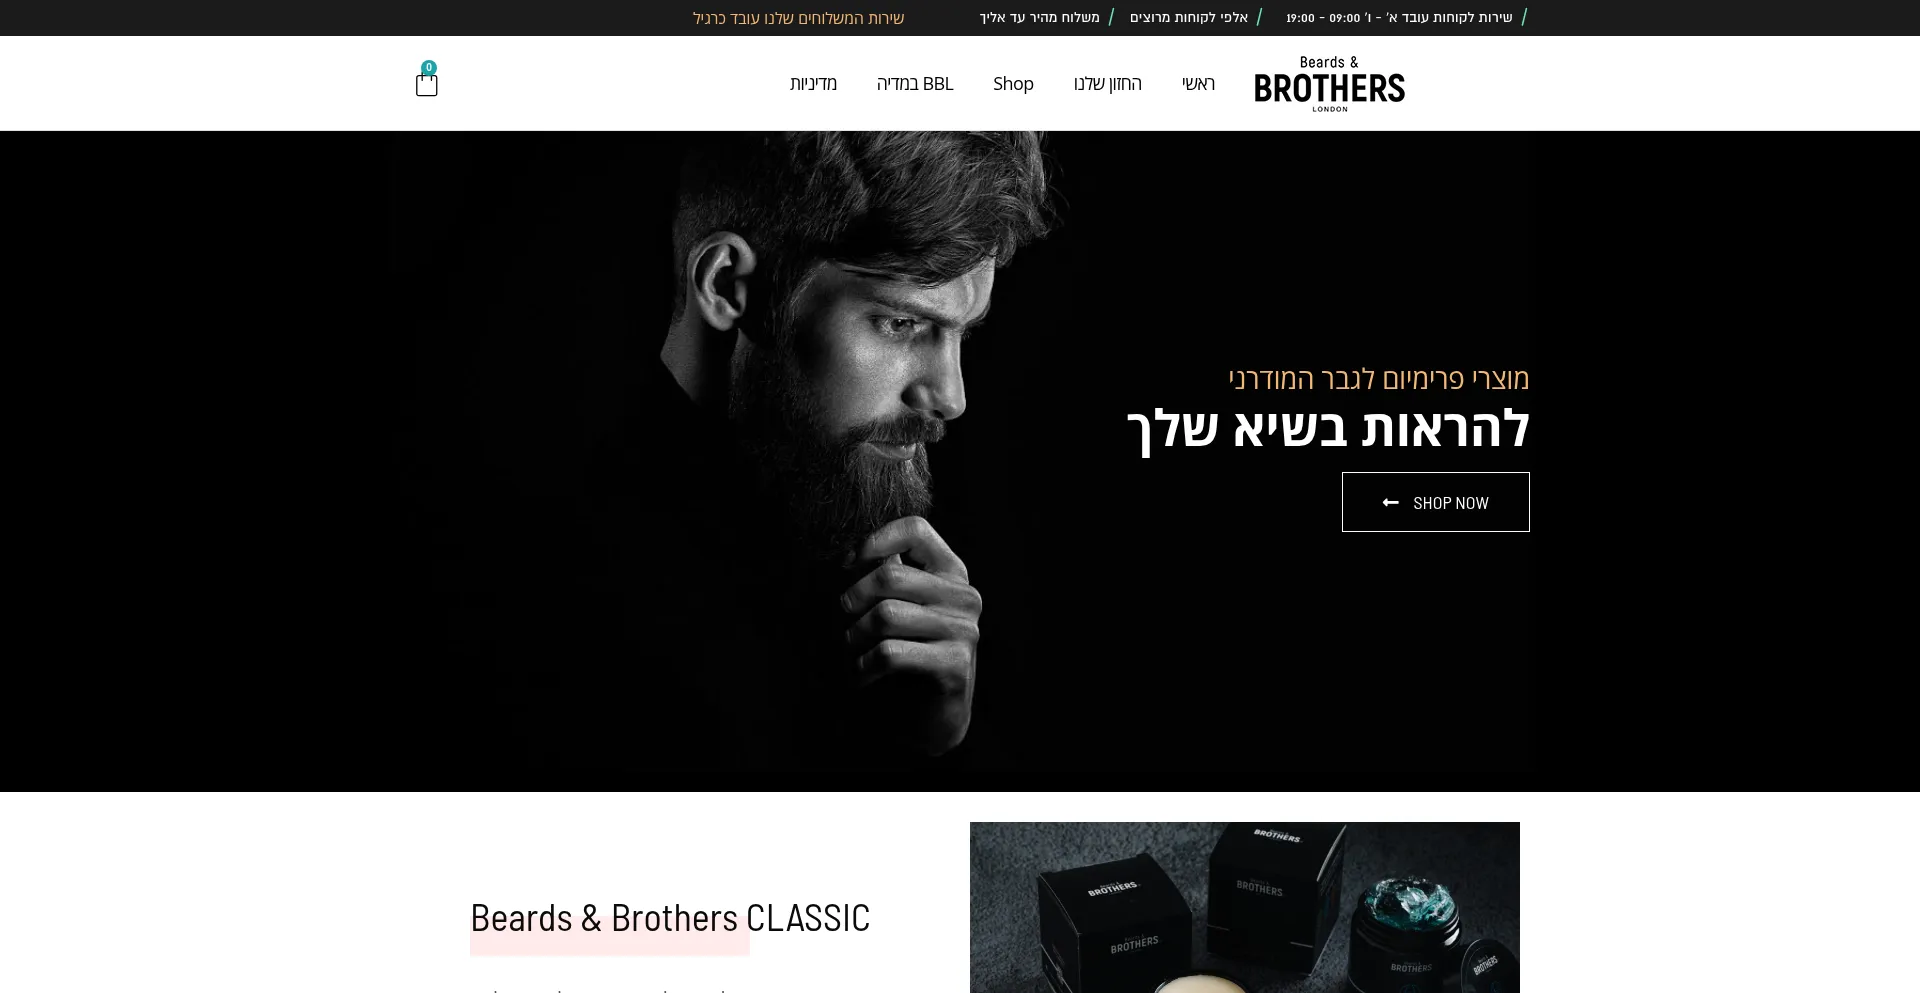Click the Beards & Brothers London logo

1329,84
